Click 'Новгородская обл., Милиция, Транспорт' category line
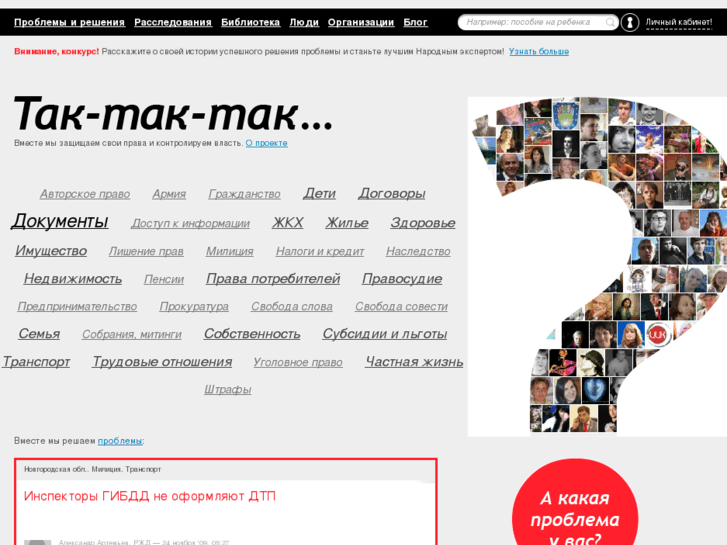The width and height of the screenshot is (727, 545). tap(93, 469)
